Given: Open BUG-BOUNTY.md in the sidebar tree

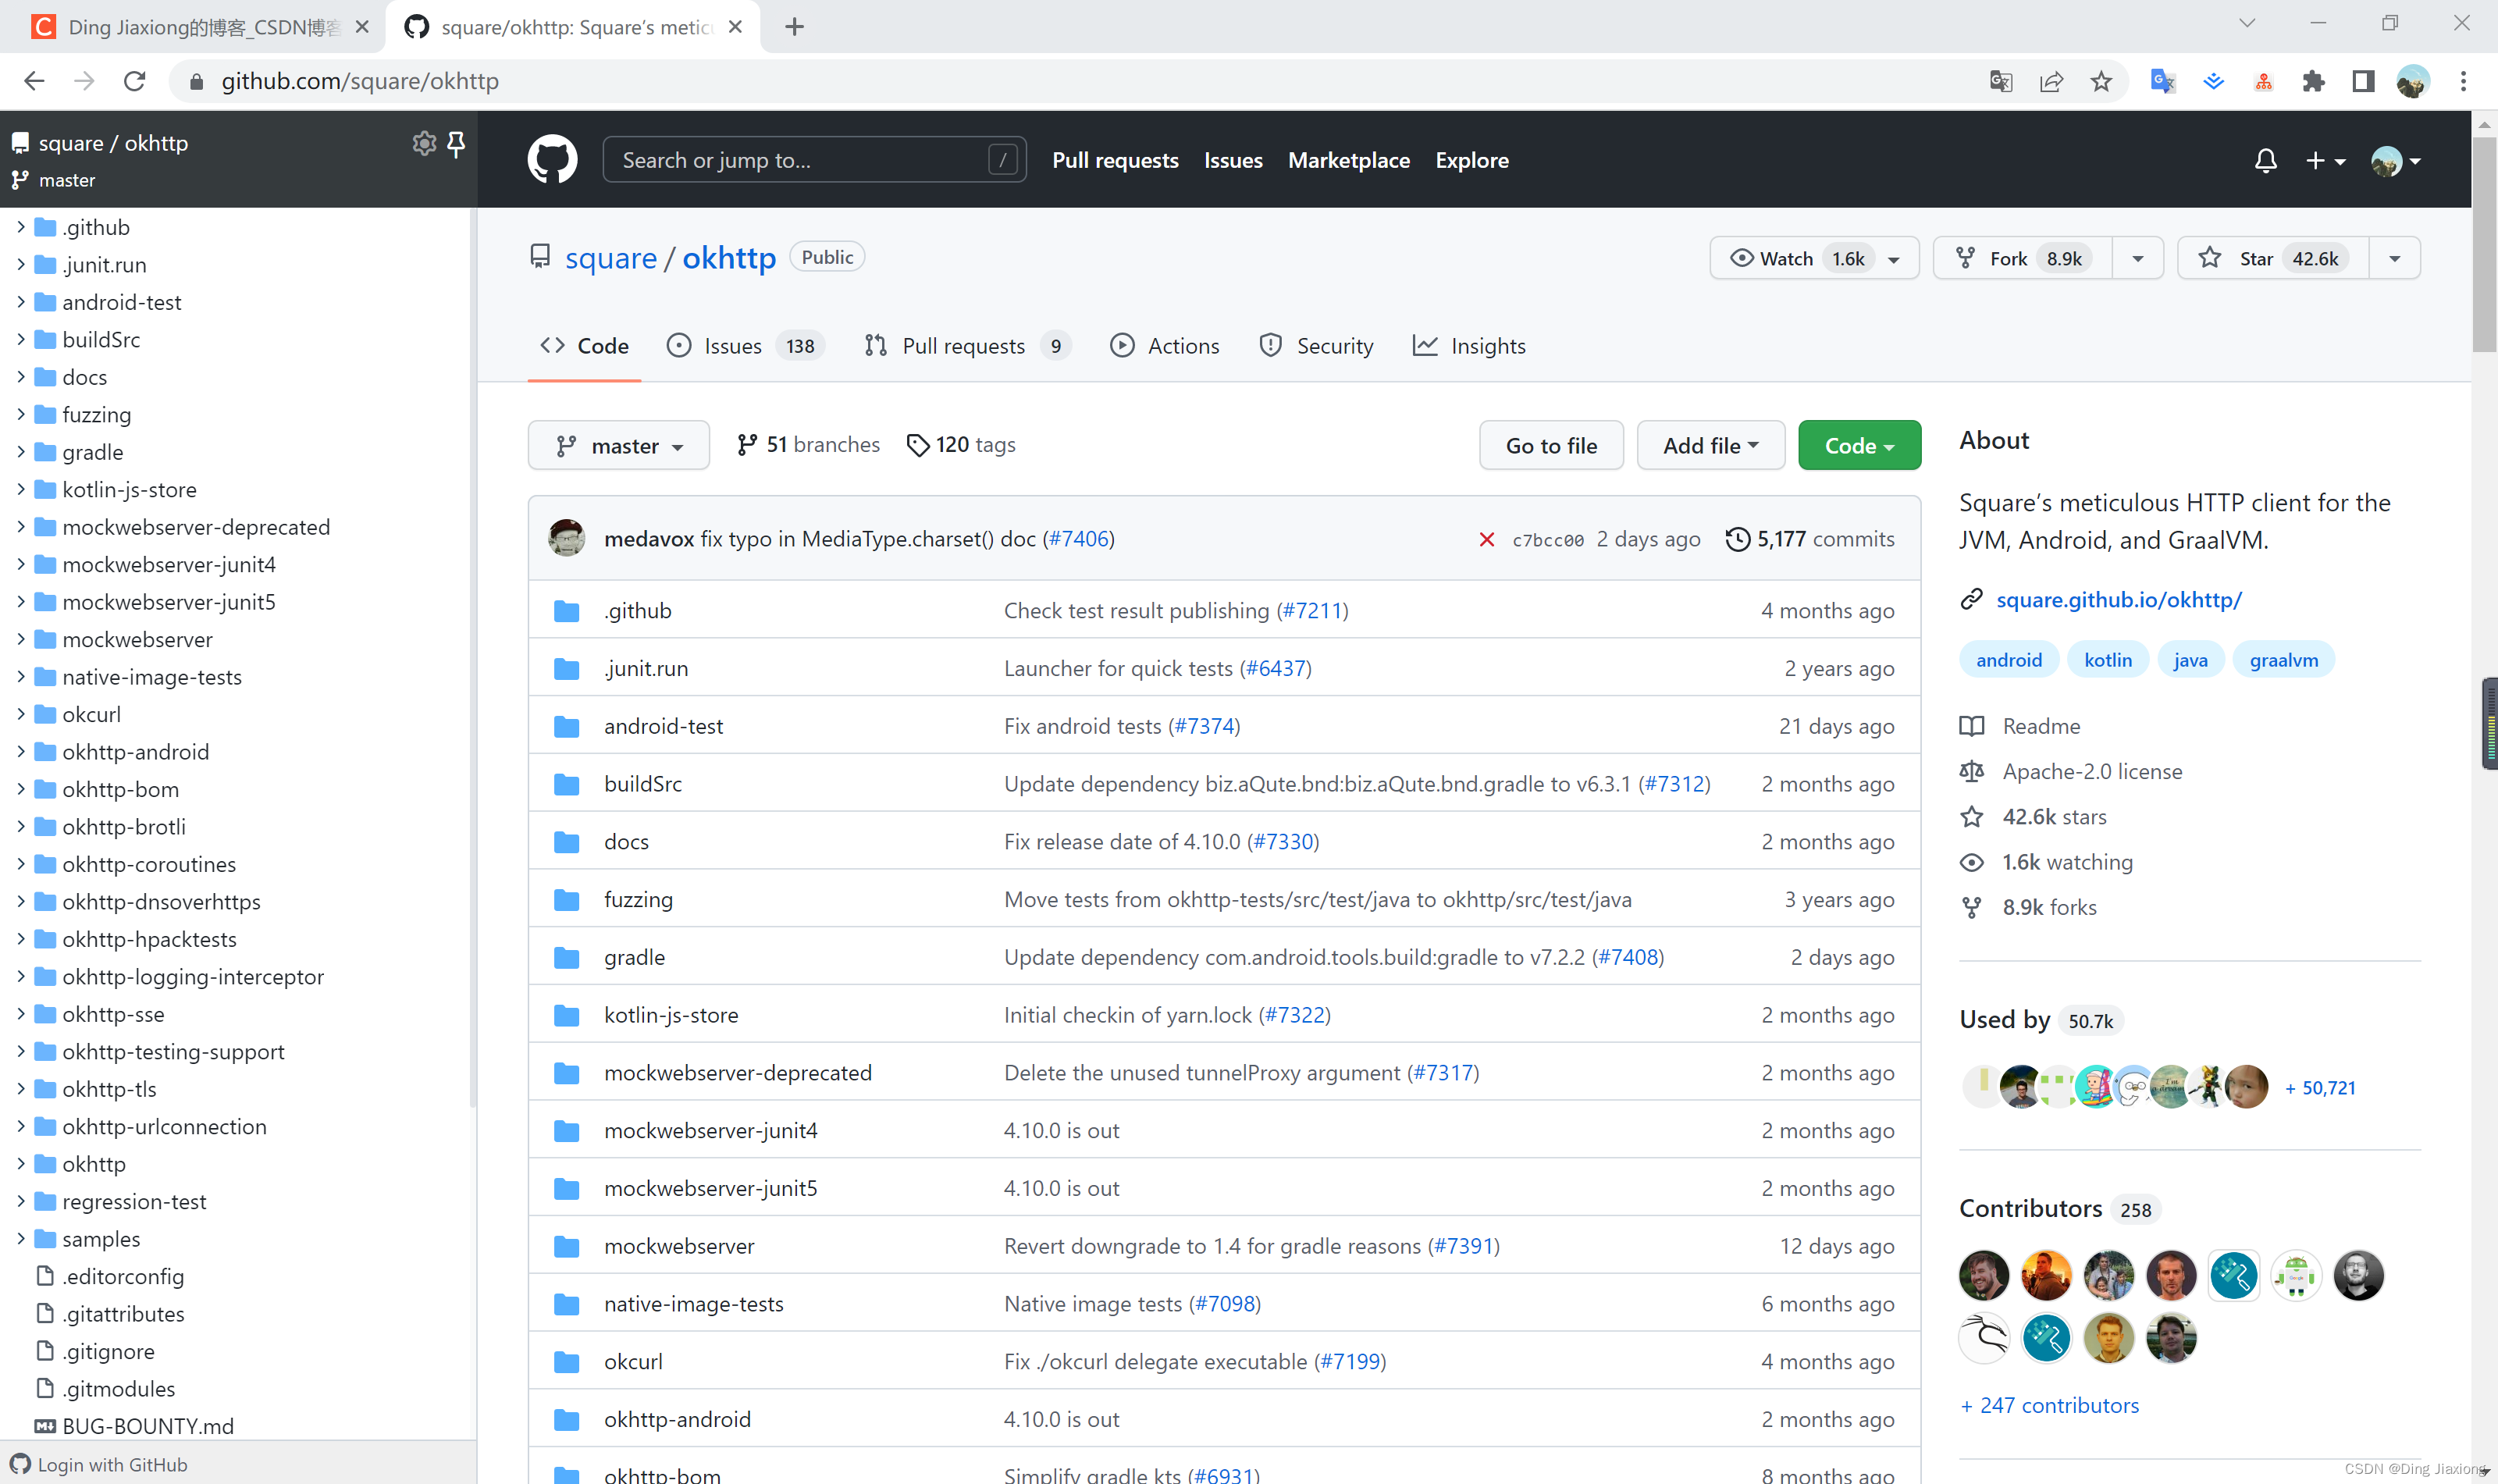Looking at the screenshot, I should click(x=147, y=1426).
